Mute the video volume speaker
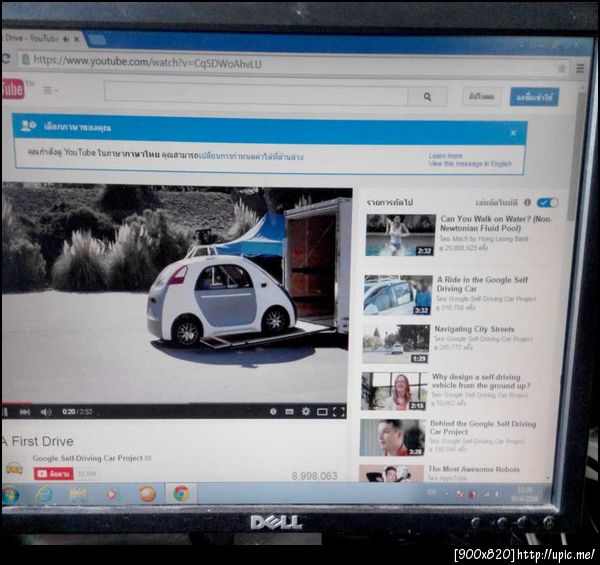Image resolution: width=600 pixels, height=565 pixels. [x=46, y=412]
